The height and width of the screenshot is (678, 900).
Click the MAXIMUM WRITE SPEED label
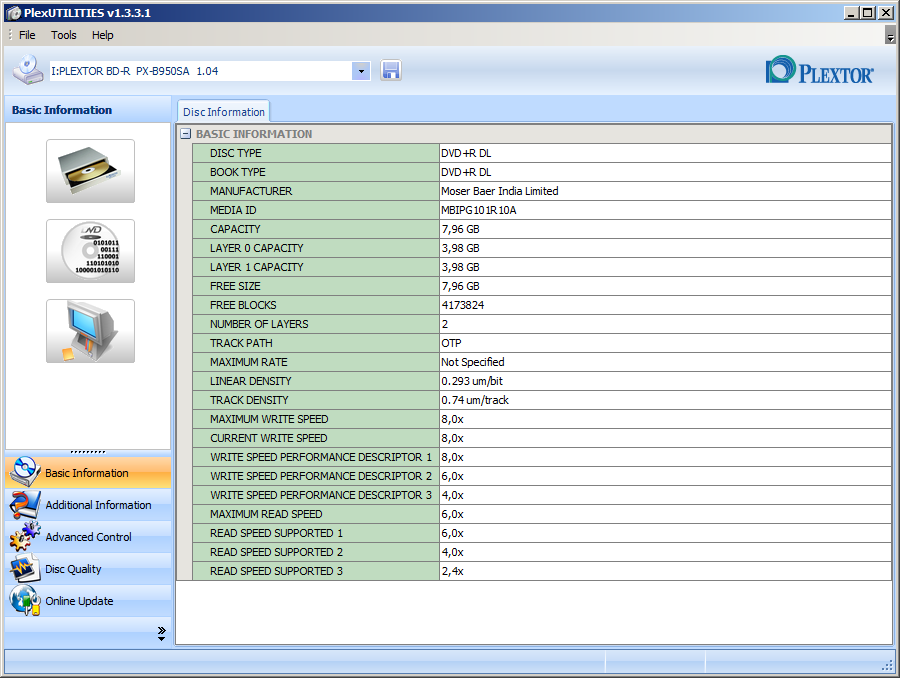click(269, 419)
